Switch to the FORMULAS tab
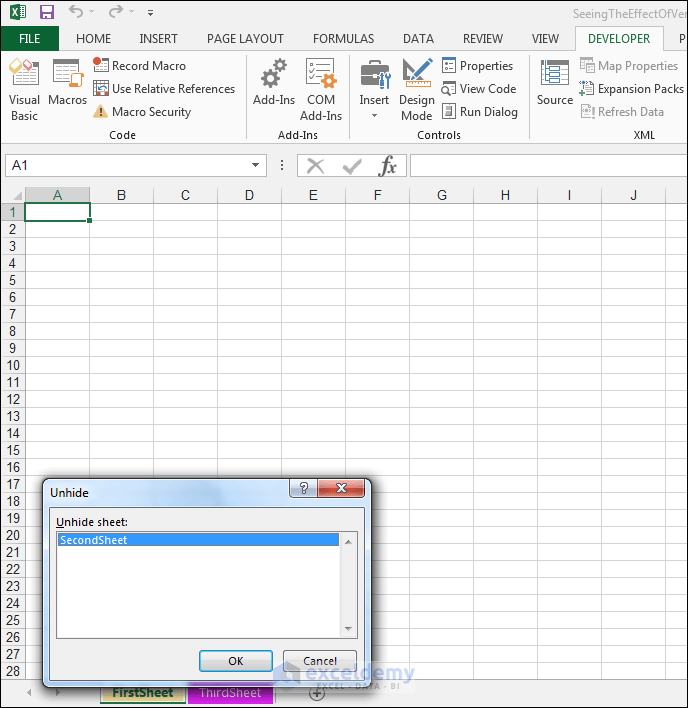The width and height of the screenshot is (688, 708). coord(344,39)
